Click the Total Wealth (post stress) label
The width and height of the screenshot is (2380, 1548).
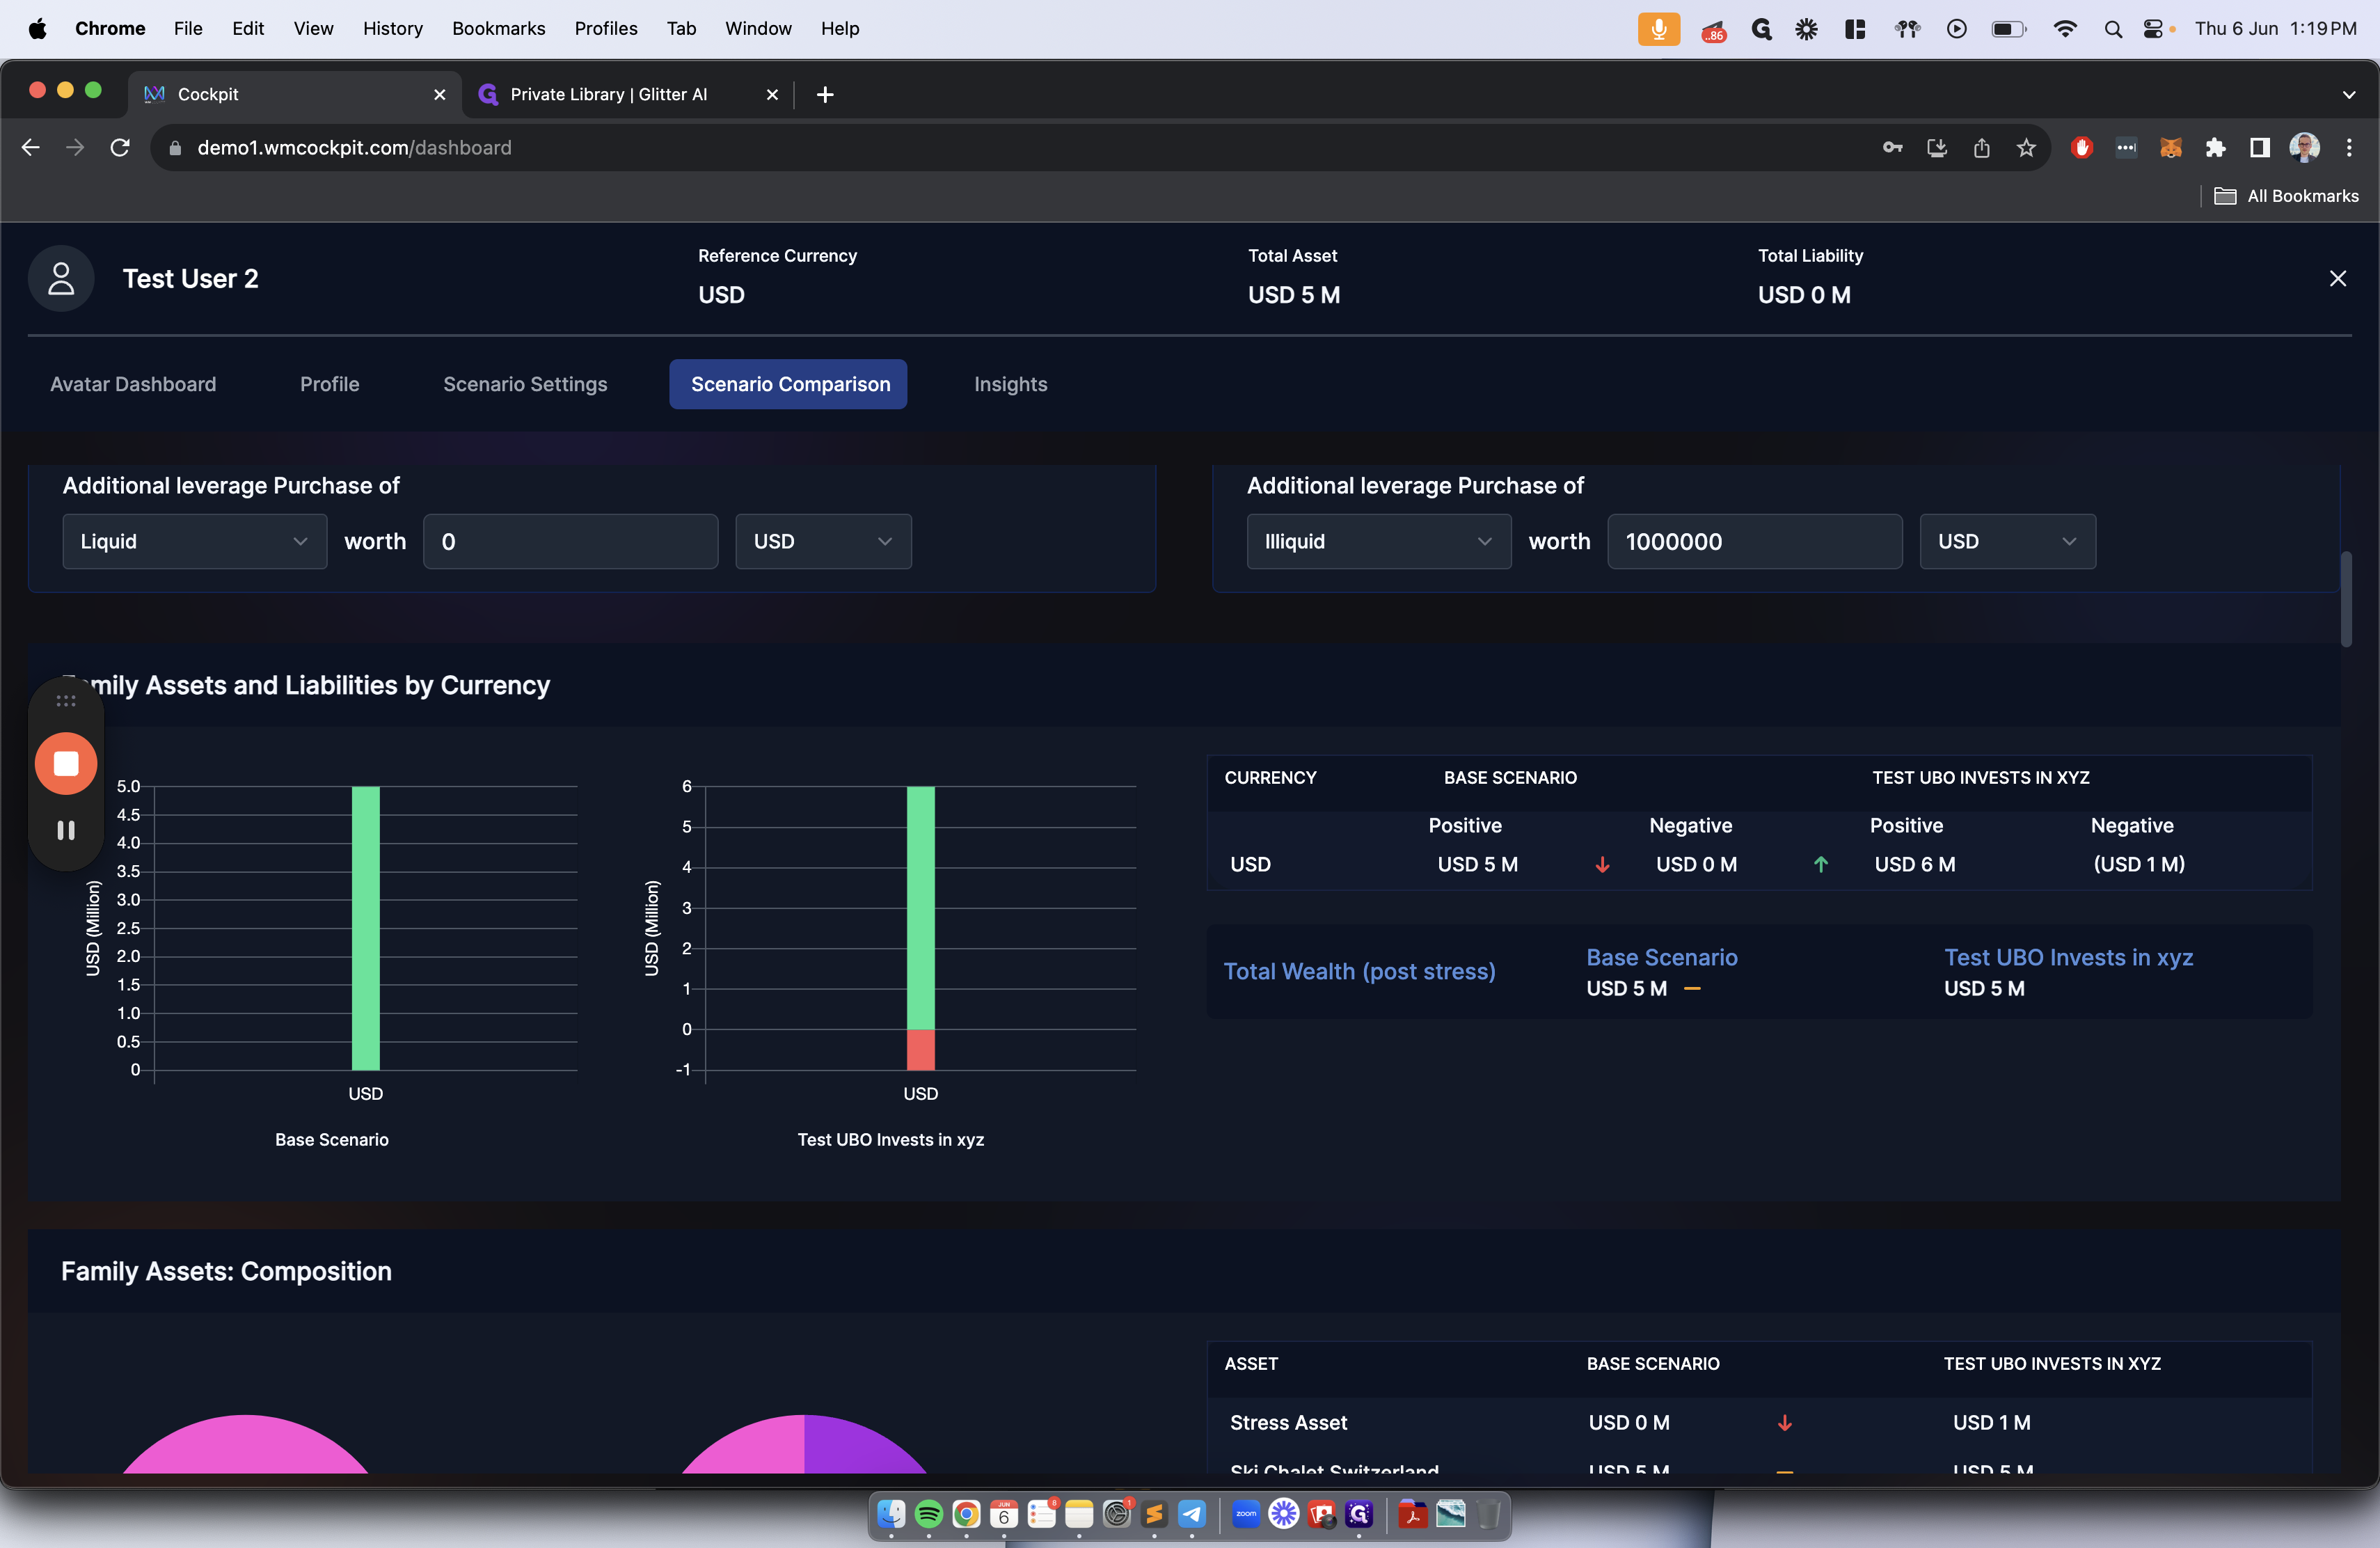coord(1359,972)
